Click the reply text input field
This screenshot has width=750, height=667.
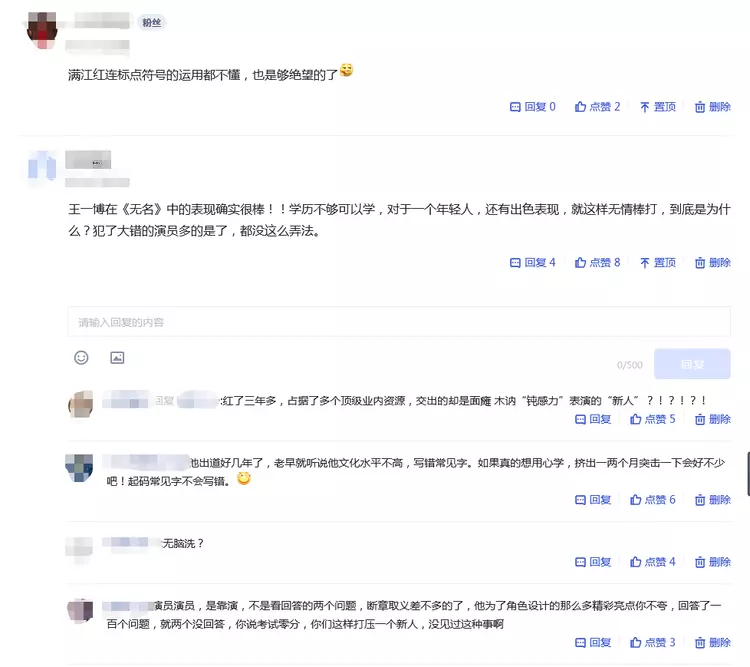point(399,322)
